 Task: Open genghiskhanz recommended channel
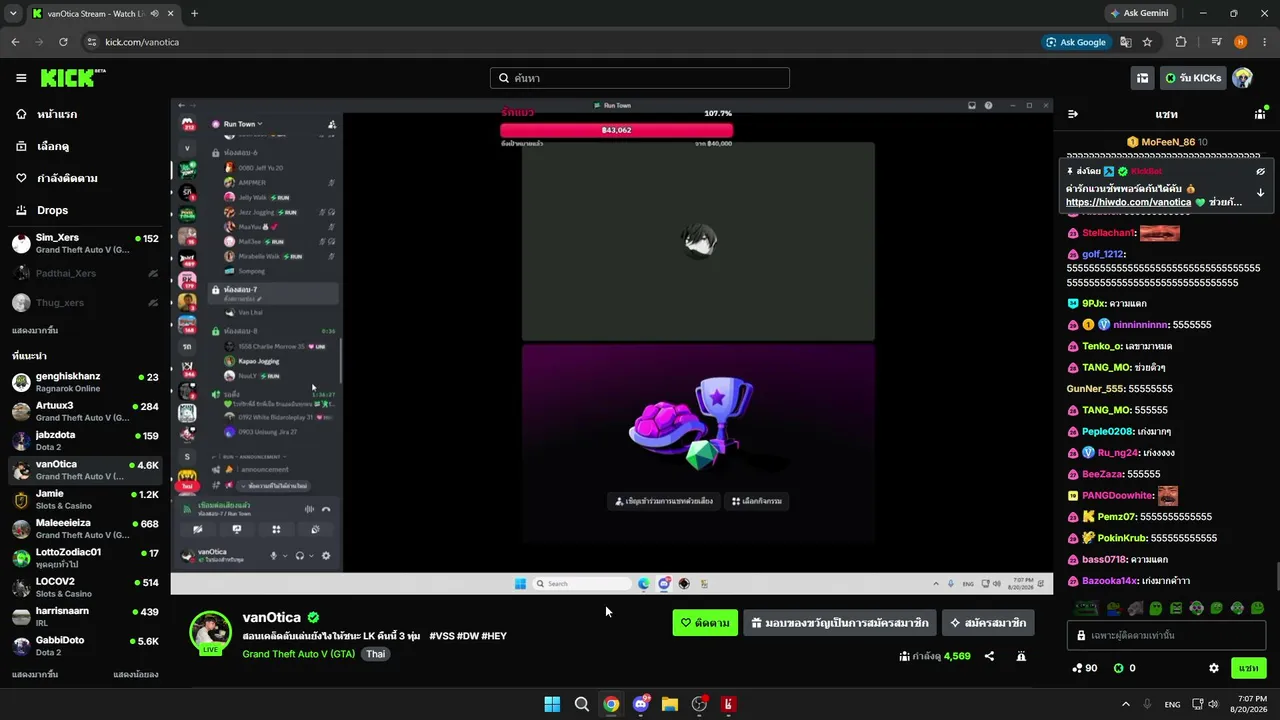tap(85, 382)
